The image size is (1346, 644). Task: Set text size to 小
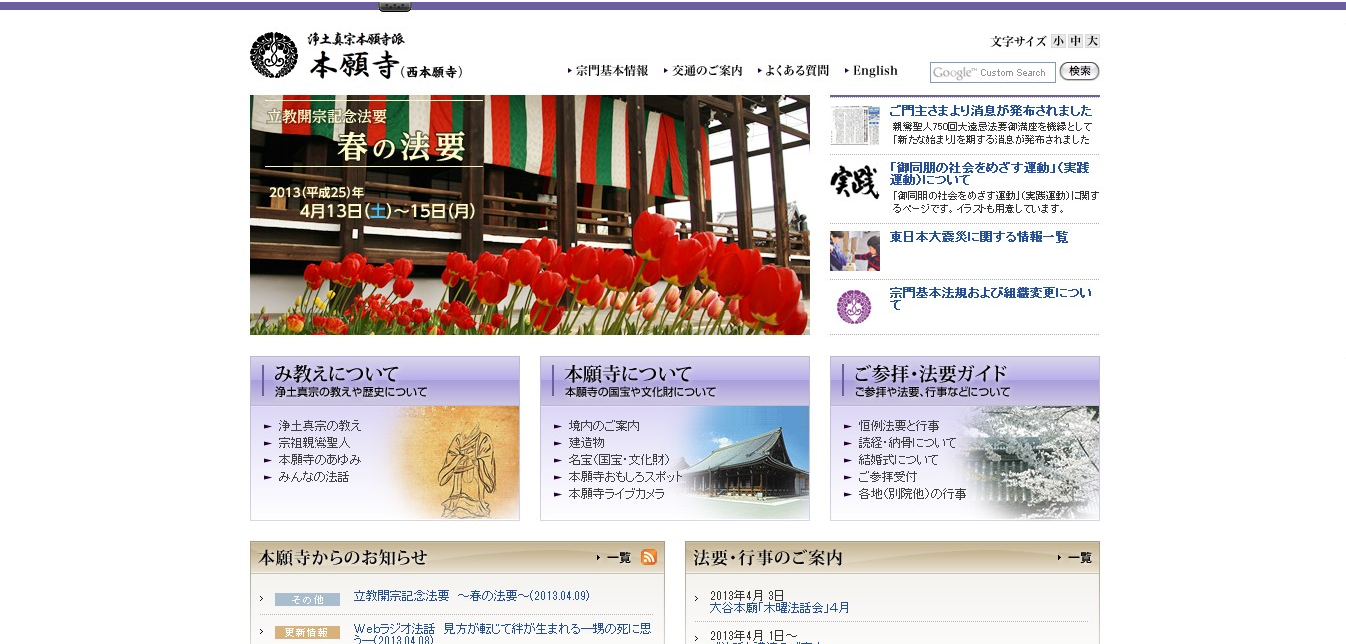pyautogui.click(x=1058, y=41)
